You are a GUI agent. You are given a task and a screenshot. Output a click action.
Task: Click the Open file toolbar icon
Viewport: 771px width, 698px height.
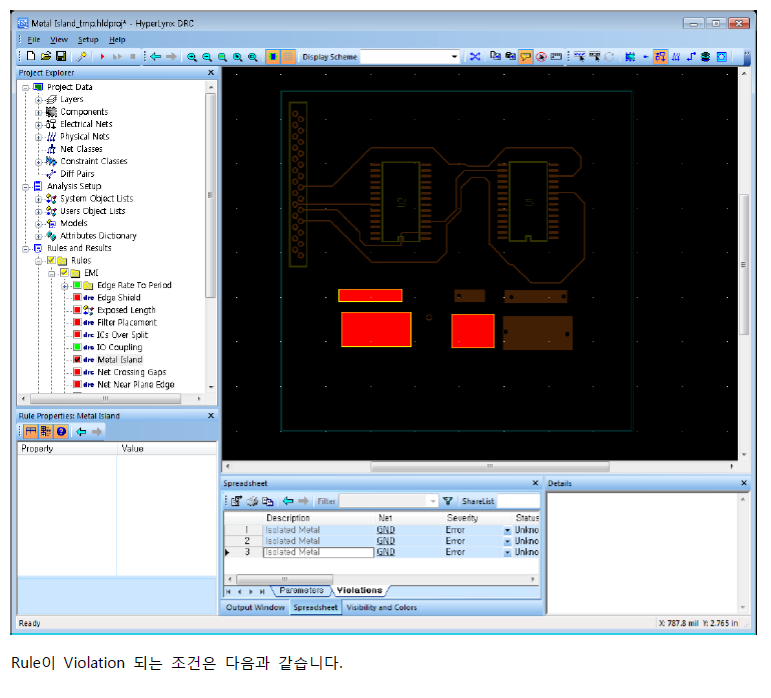pyautogui.click(x=46, y=57)
